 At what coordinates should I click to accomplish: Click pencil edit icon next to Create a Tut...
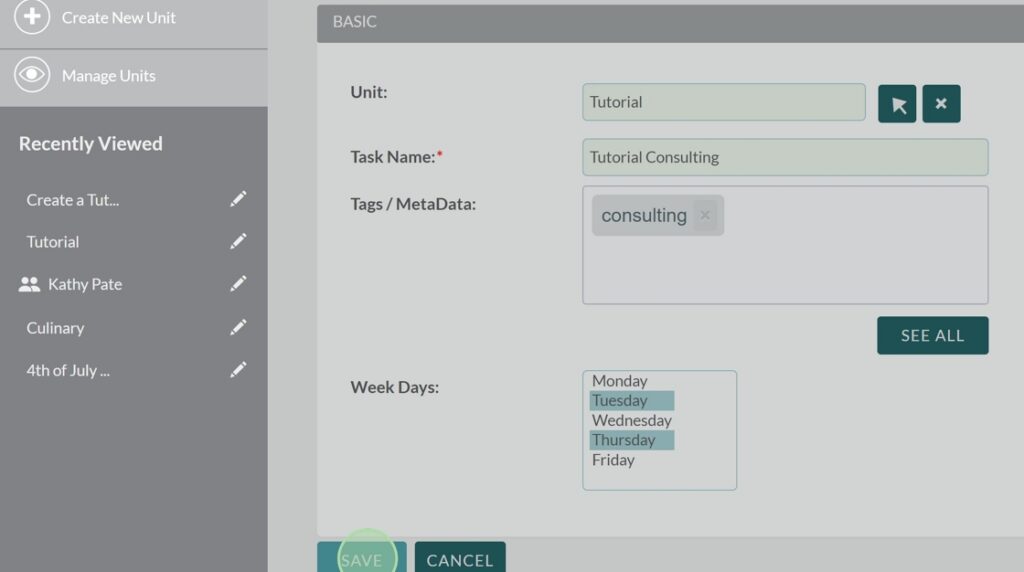pos(238,200)
